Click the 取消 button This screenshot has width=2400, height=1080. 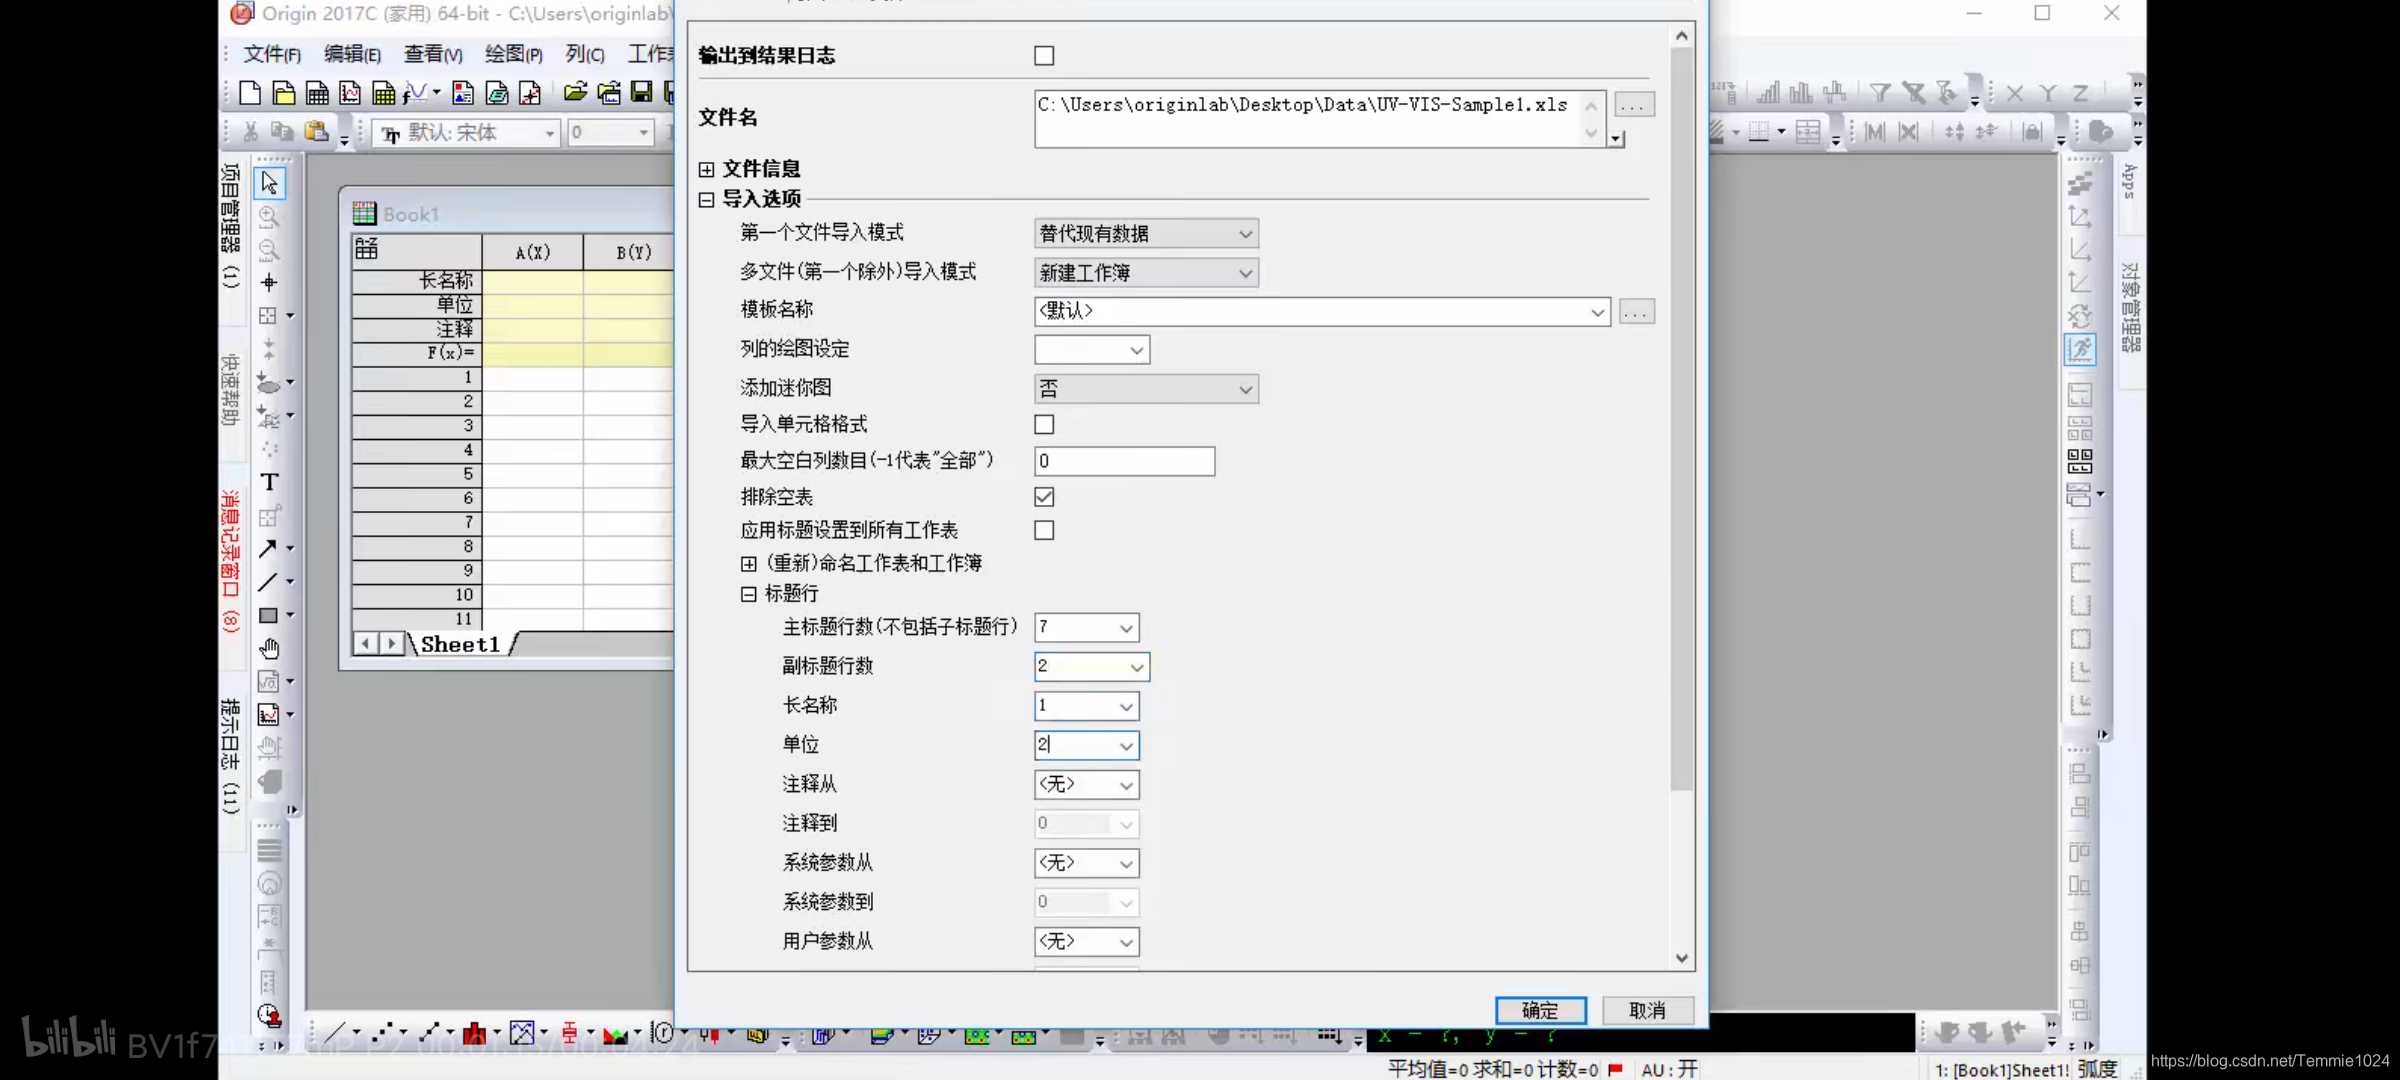(1647, 1010)
